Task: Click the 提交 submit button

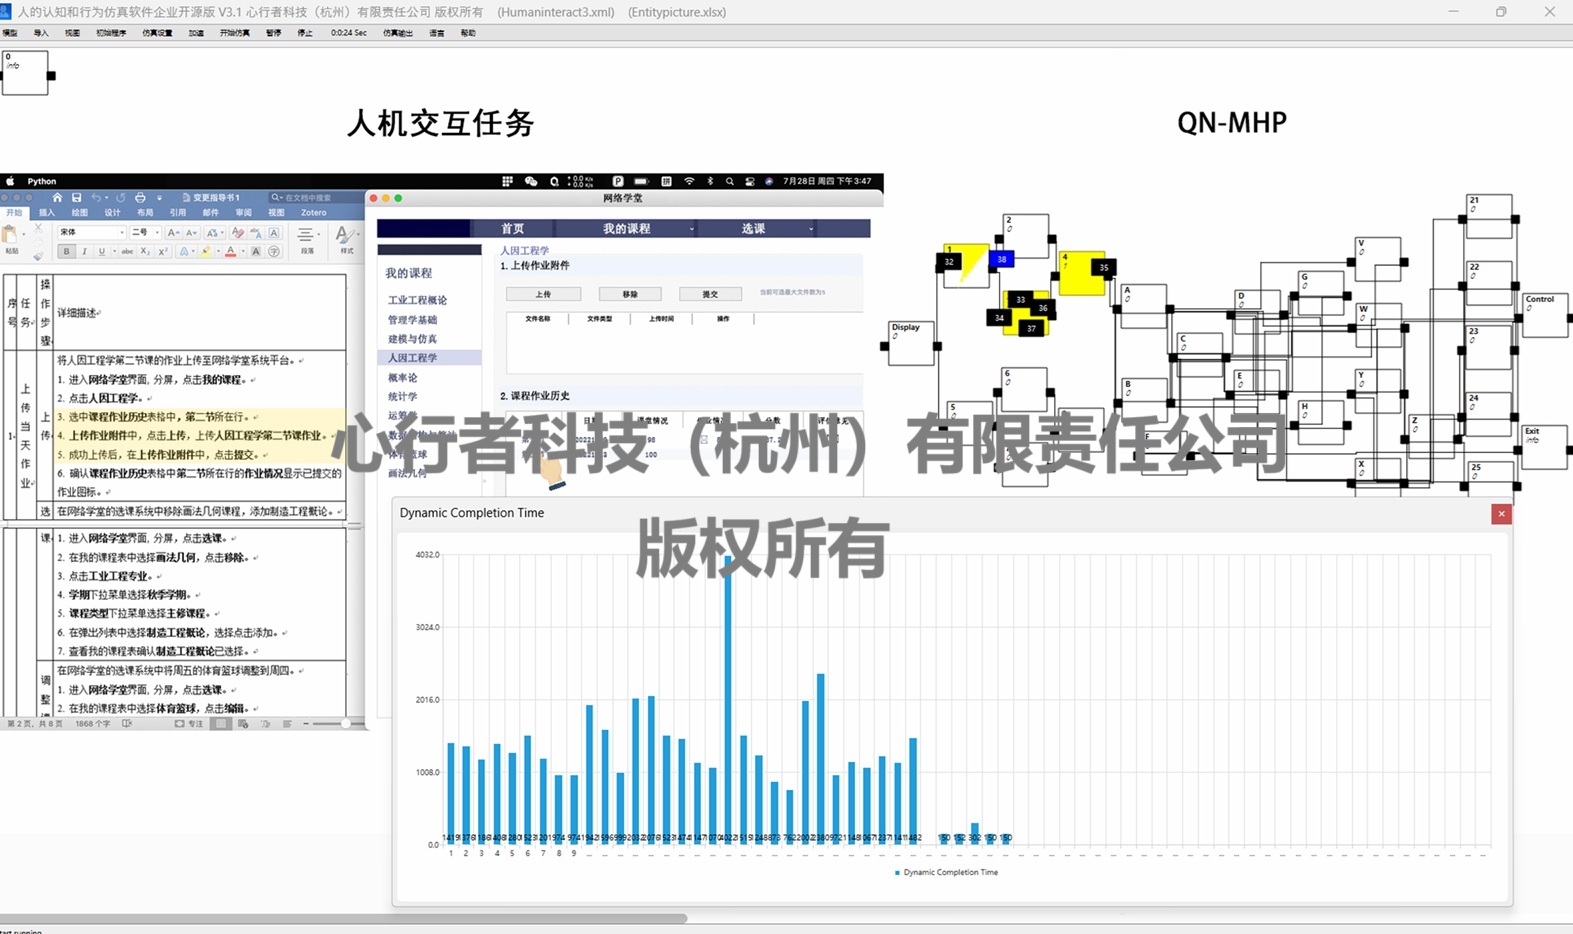Action: pyautogui.click(x=710, y=294)
